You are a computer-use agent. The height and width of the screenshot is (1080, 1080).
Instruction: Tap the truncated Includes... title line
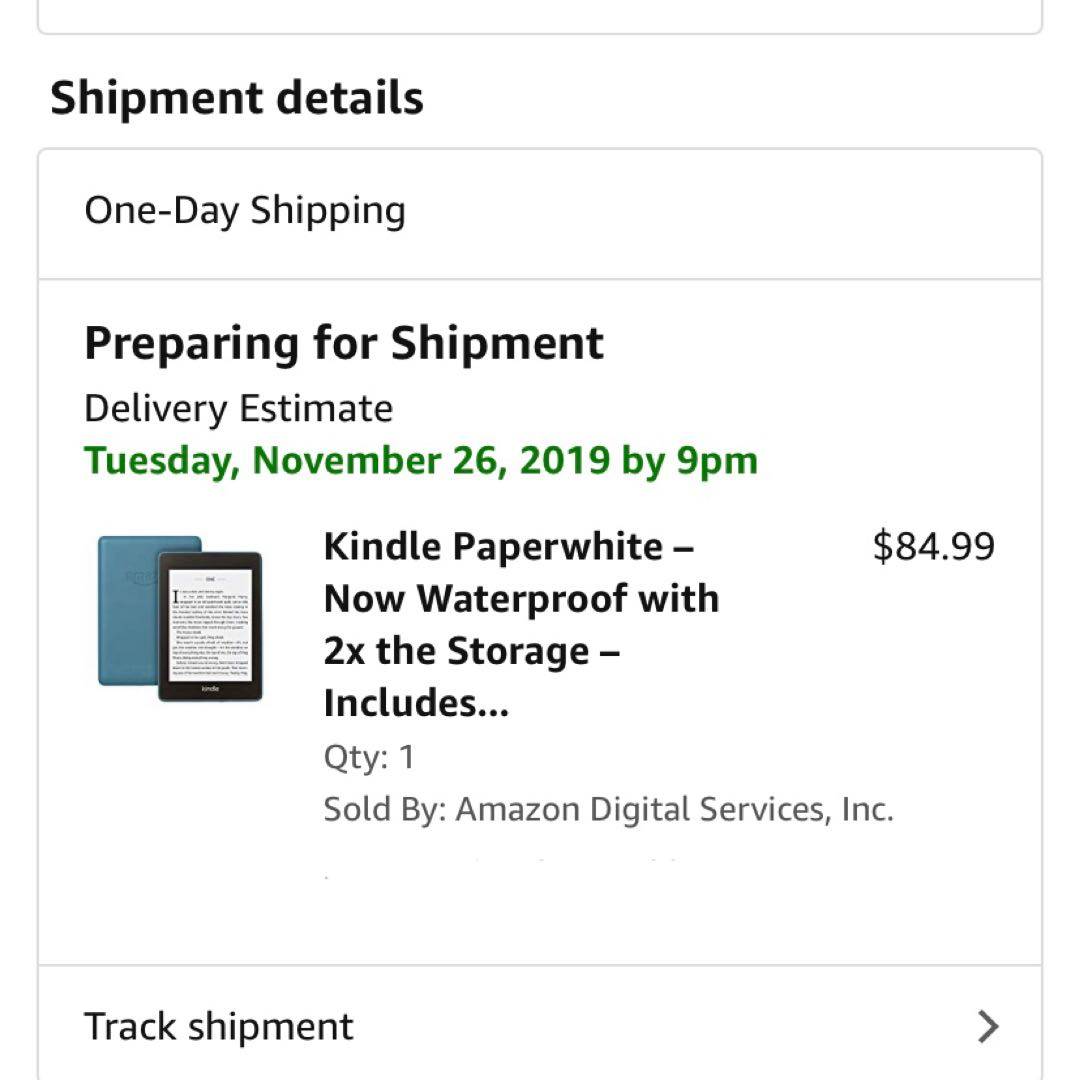[x=416, y=704]
